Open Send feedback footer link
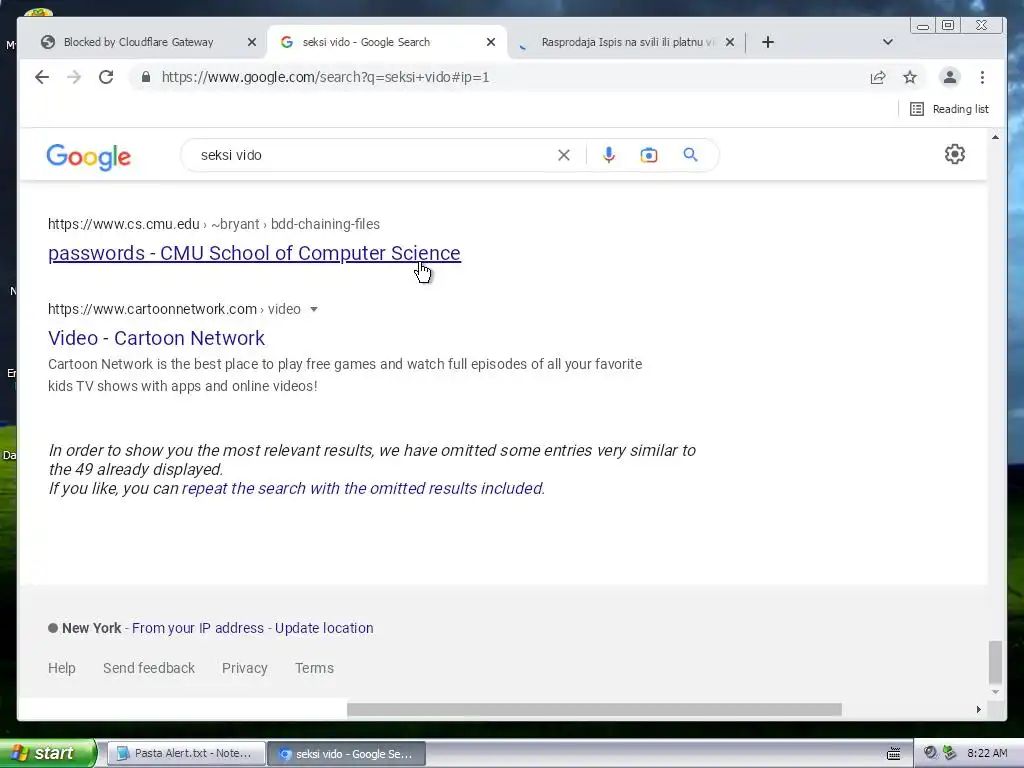The width and height of the screenshot is (1024, 768). coord(149,668)
